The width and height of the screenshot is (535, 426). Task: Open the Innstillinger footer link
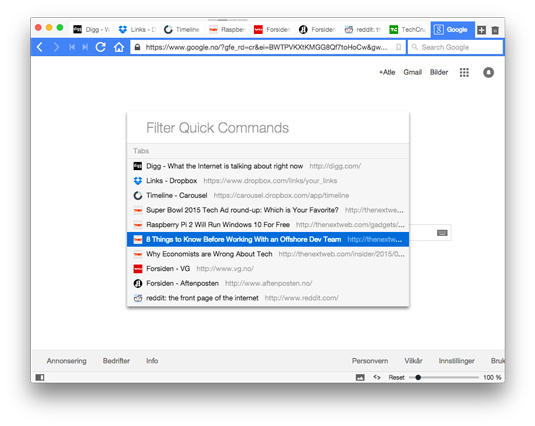[x=457, y=361]
